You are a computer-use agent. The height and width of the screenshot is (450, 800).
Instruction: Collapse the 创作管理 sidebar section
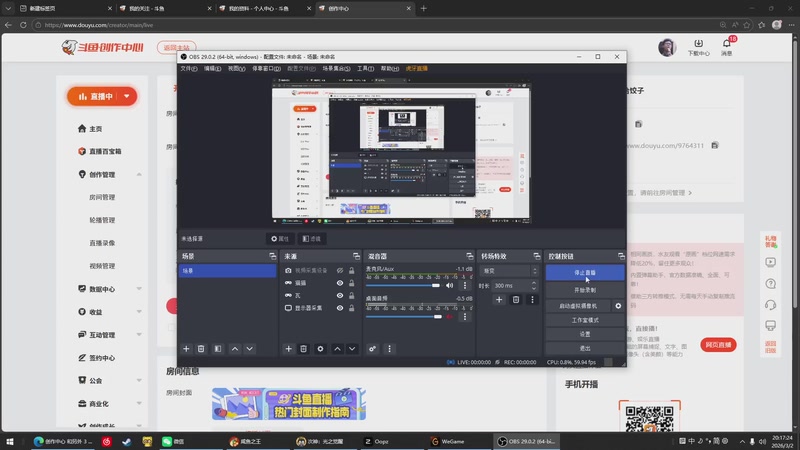tap(139, 174)
